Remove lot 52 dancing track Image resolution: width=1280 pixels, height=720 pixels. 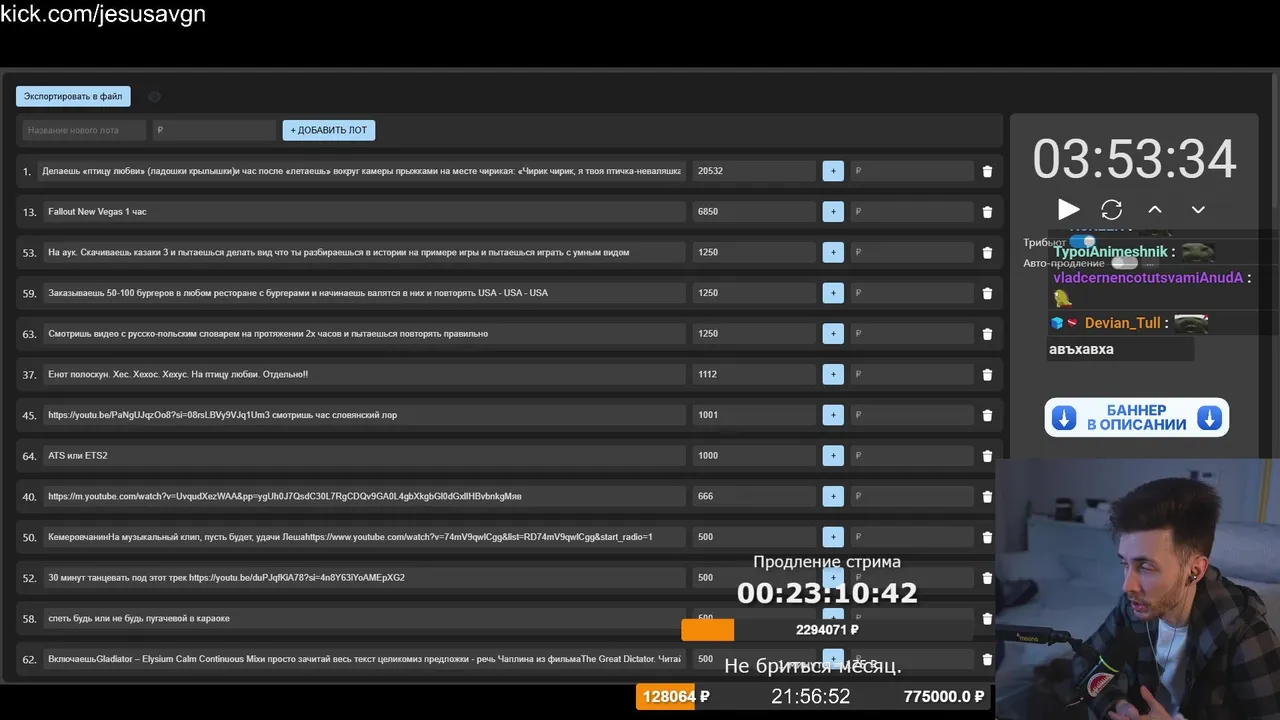point(987,578)
